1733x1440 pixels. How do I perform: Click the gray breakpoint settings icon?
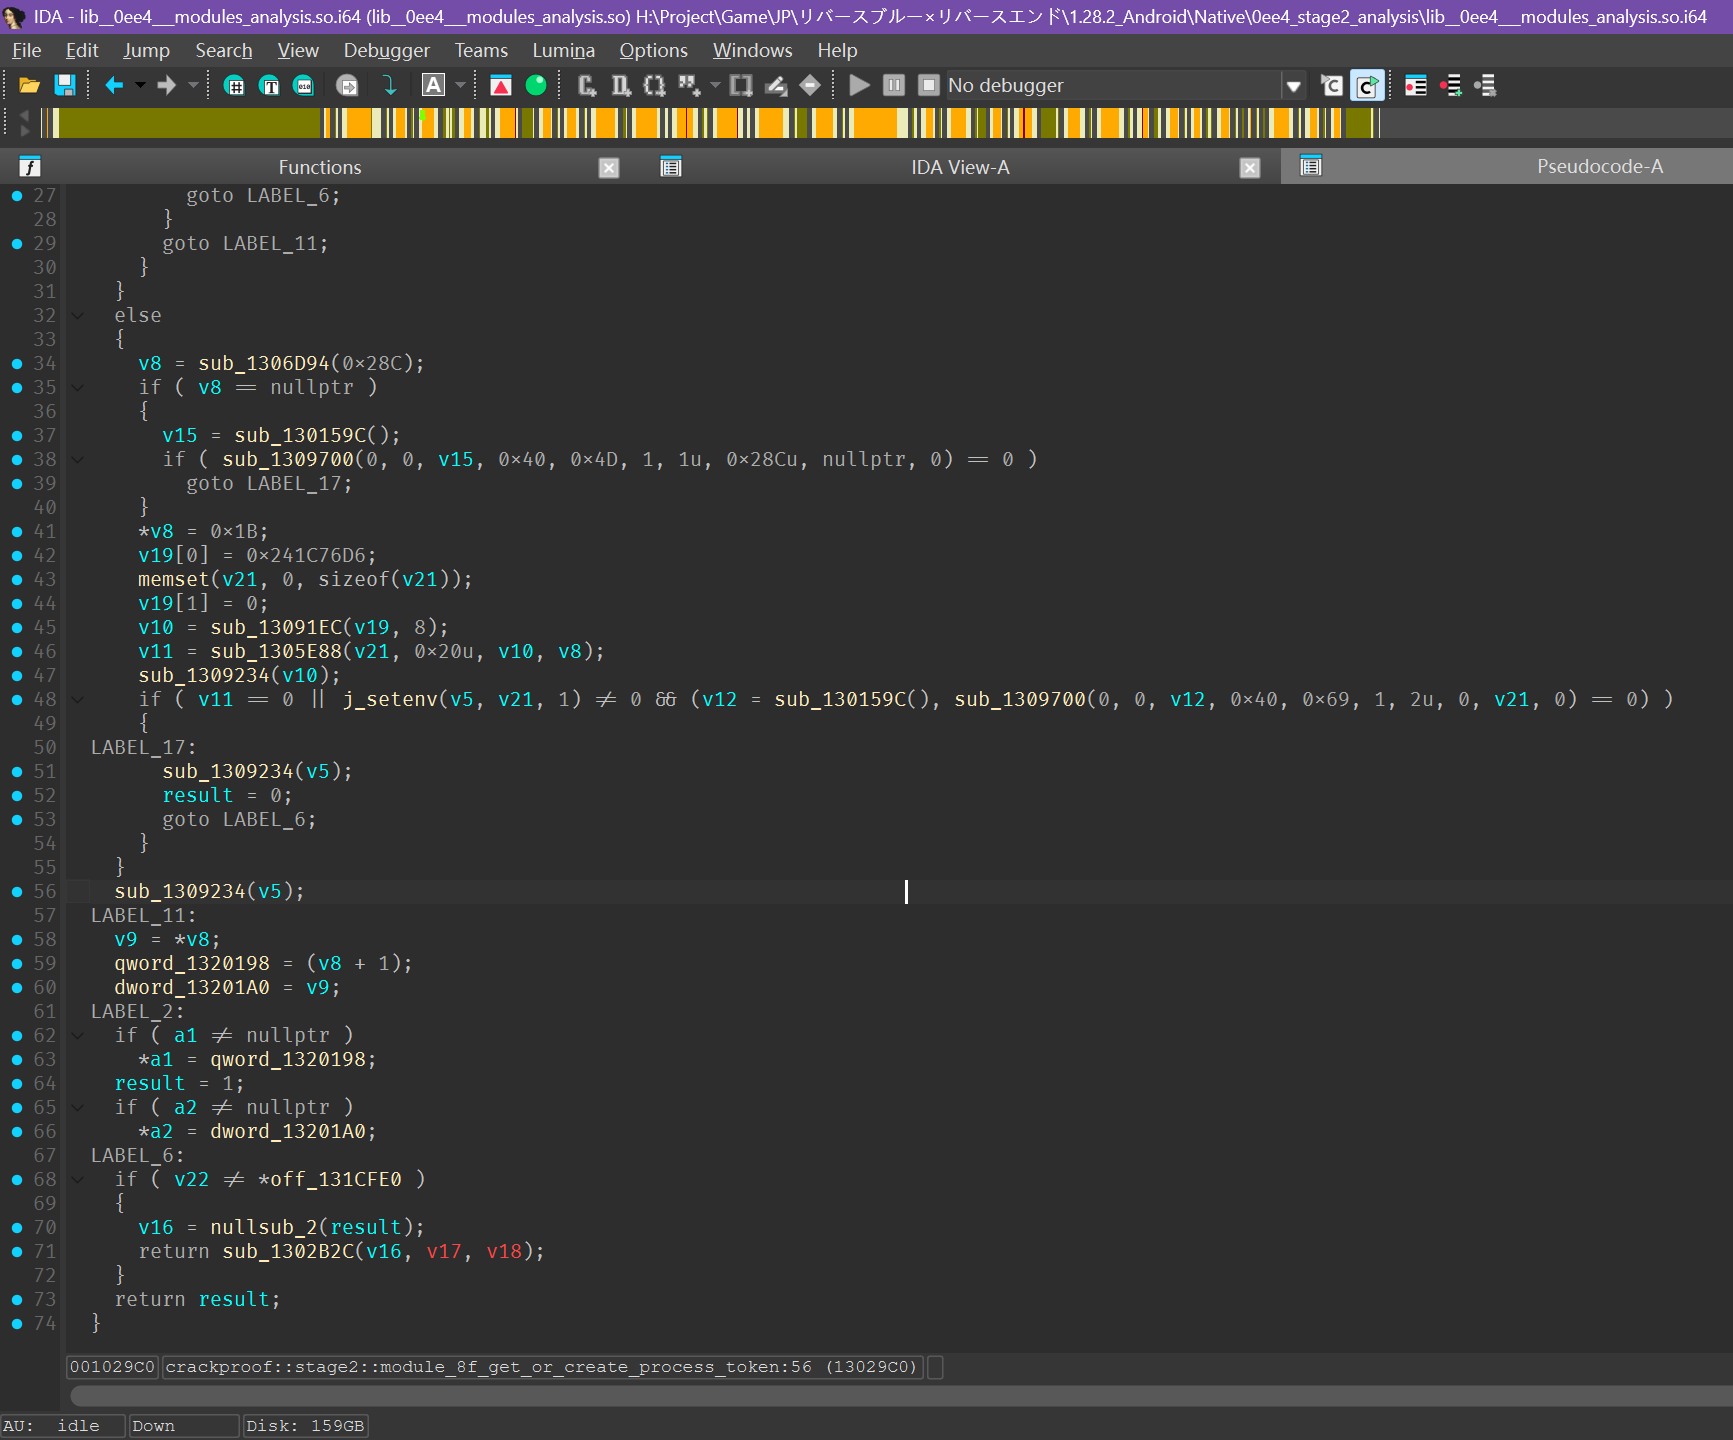(1486, 86)
